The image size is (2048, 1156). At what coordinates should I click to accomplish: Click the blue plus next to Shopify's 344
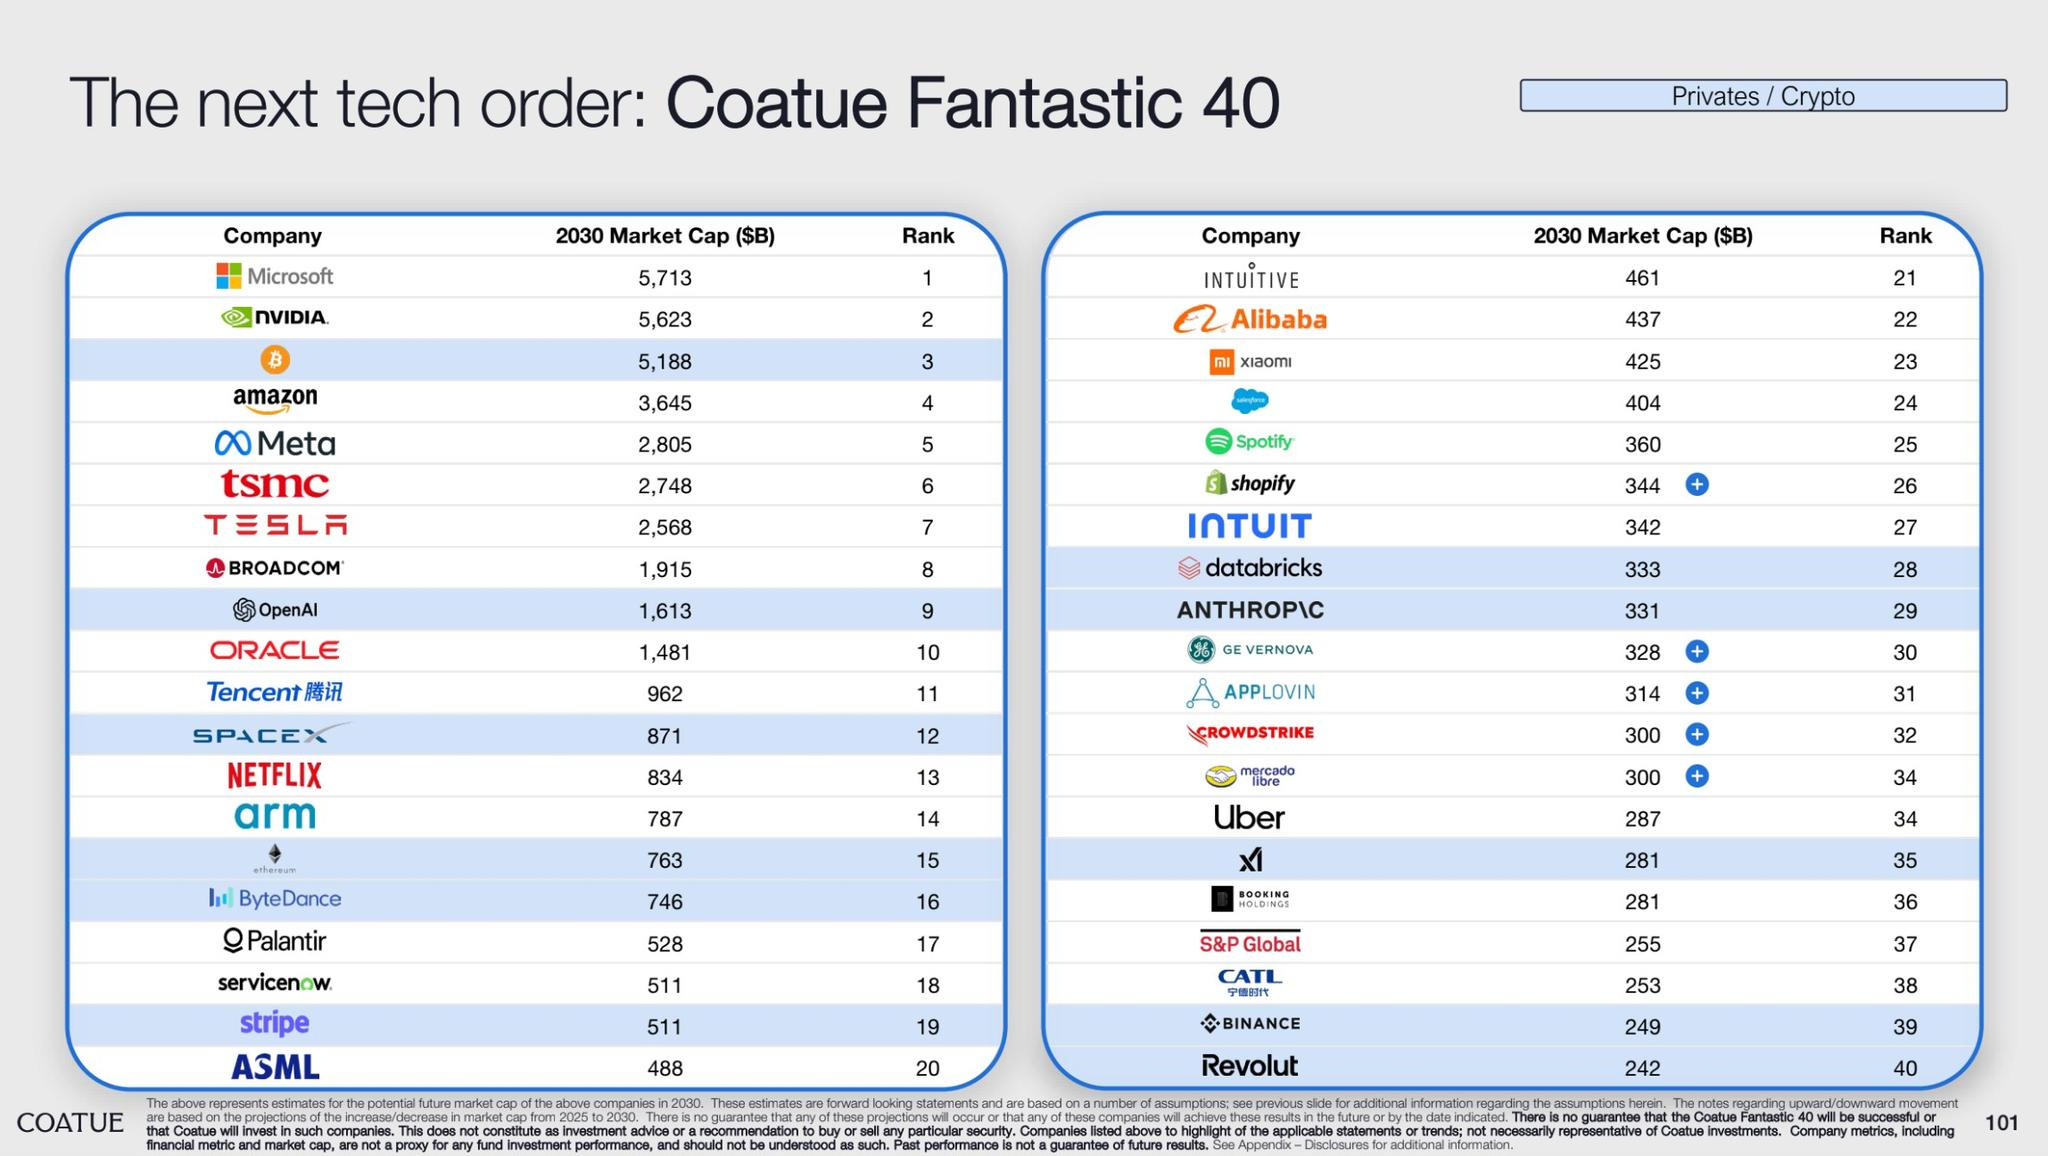click(1697, 485)
